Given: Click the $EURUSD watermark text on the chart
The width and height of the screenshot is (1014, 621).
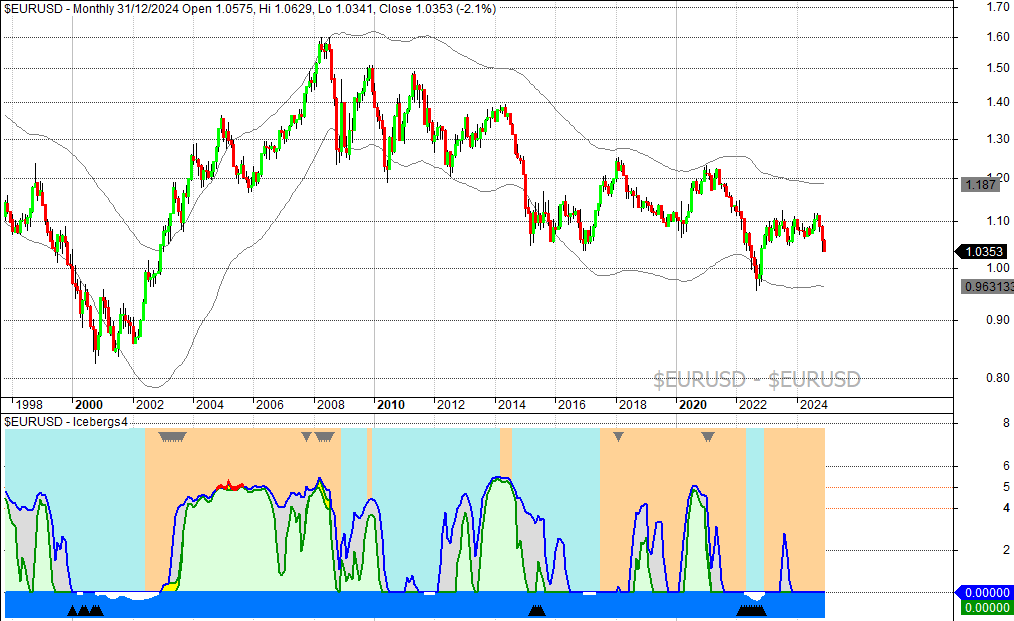Looking at the screenshot, I should 755,378.
